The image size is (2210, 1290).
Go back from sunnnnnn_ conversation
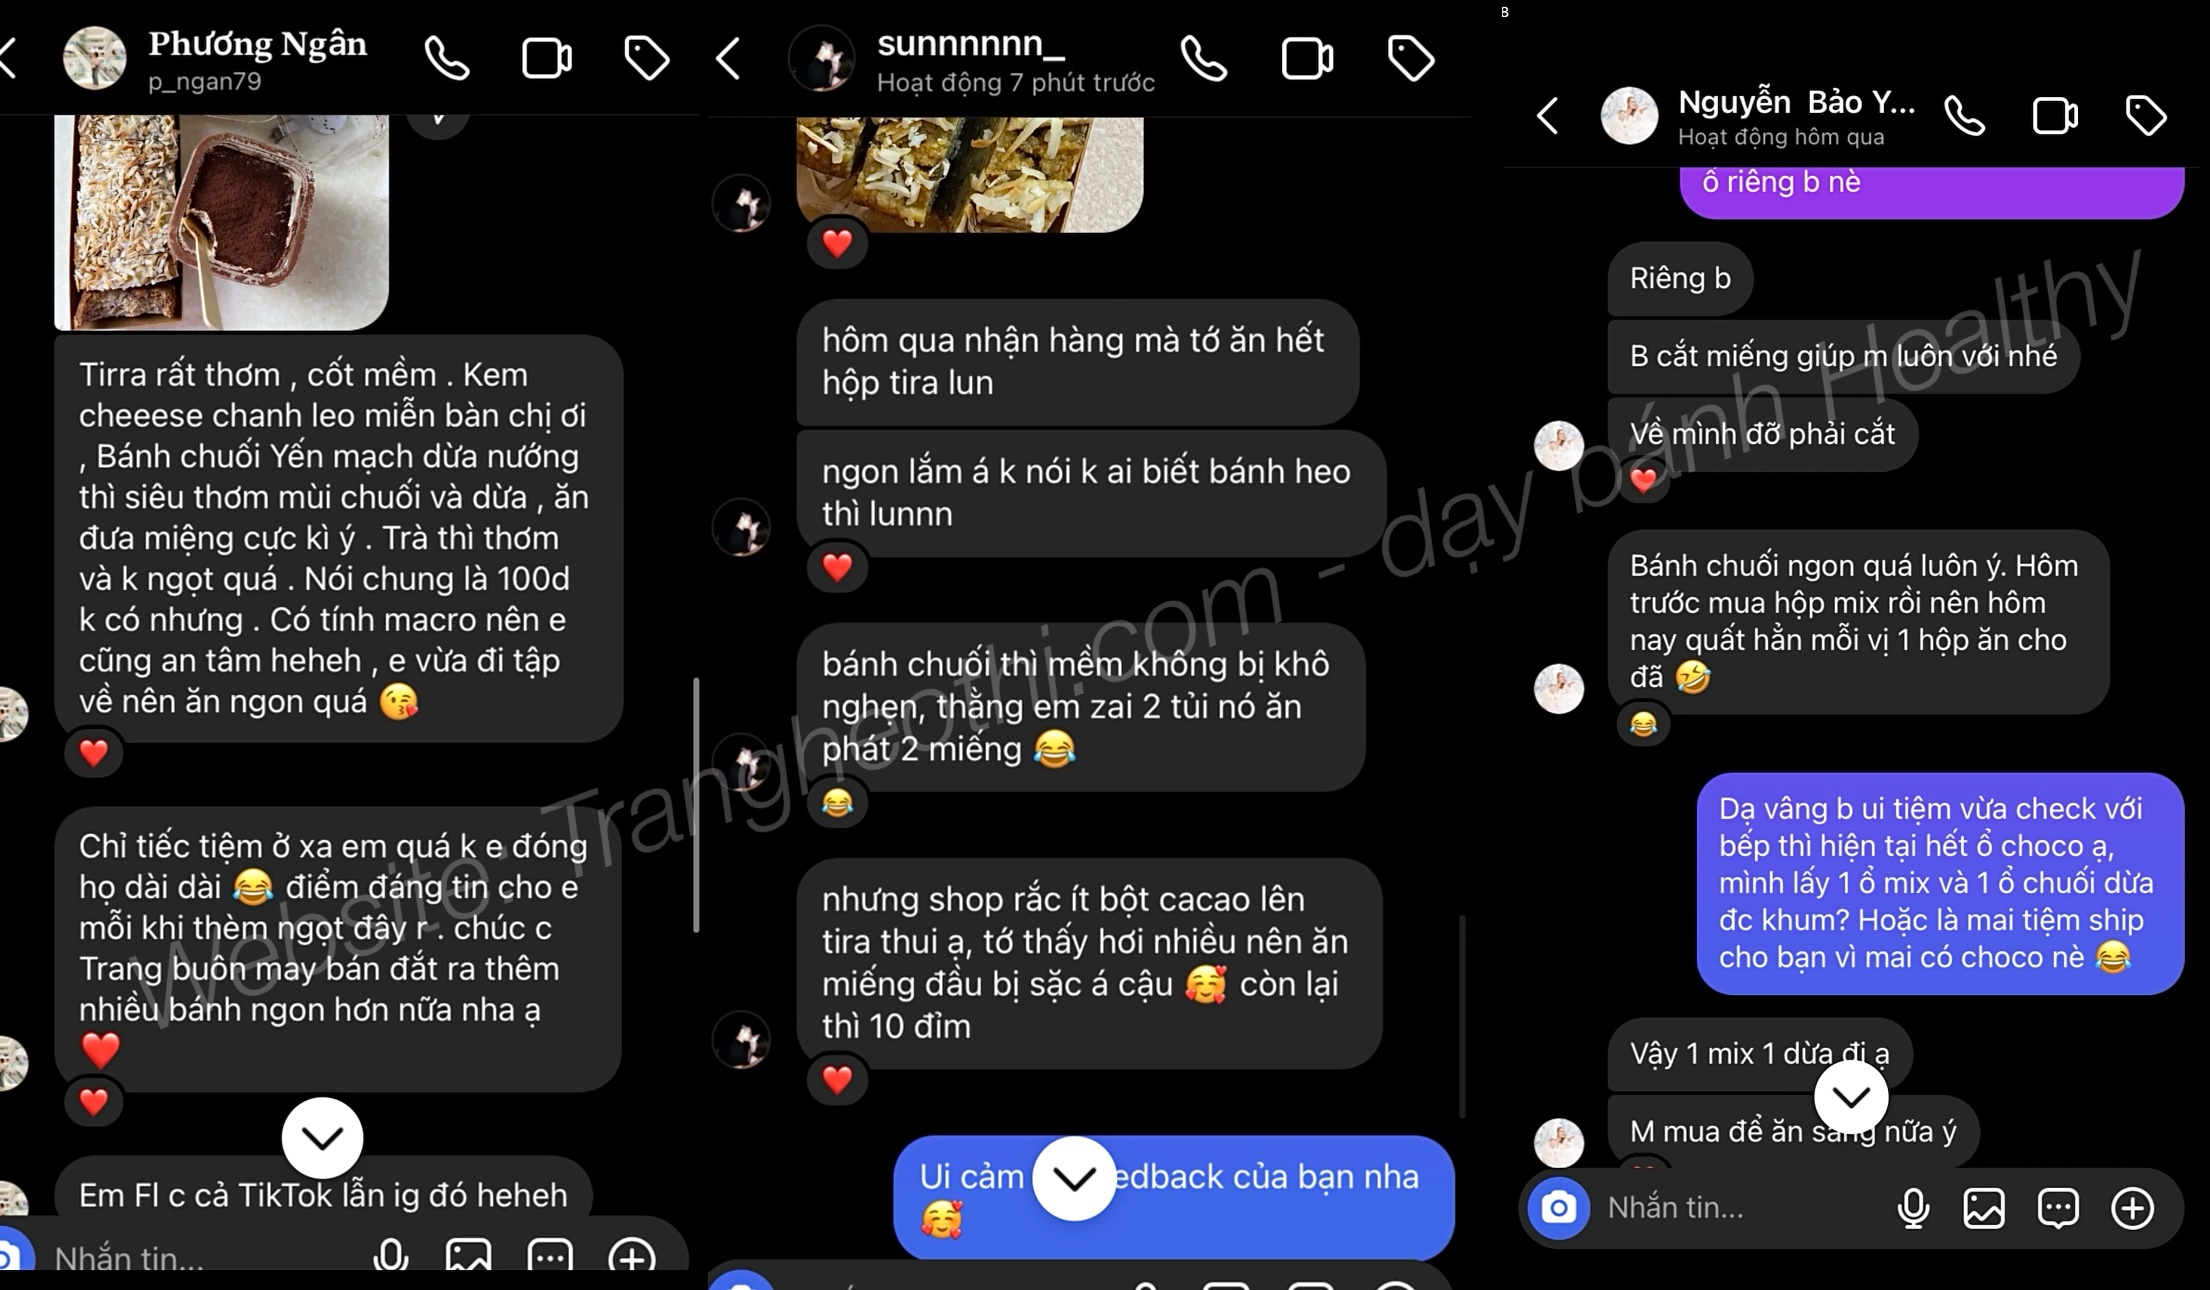click(x=728, y=58)
